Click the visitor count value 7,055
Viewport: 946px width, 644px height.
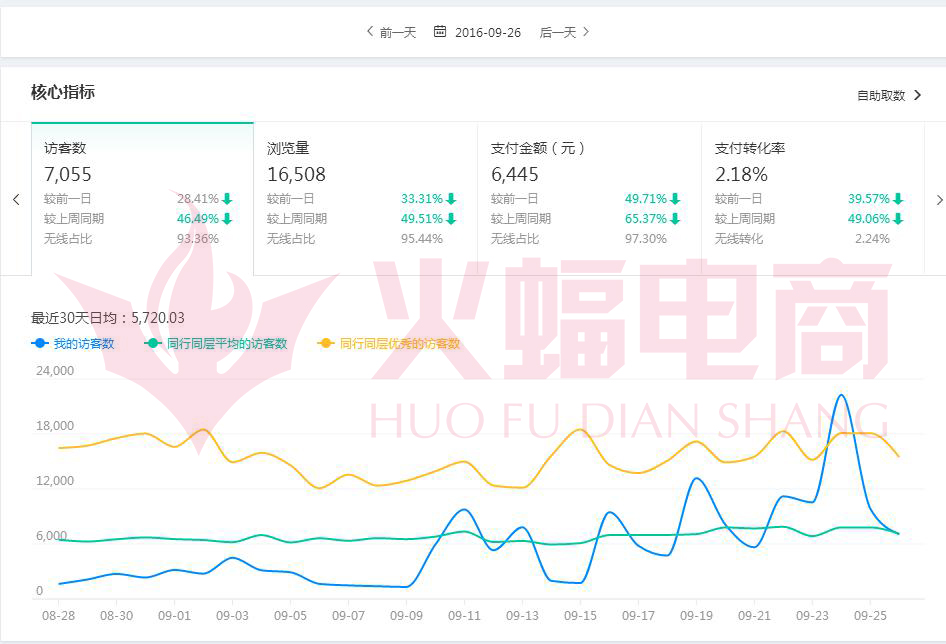(x=68, y=174)
